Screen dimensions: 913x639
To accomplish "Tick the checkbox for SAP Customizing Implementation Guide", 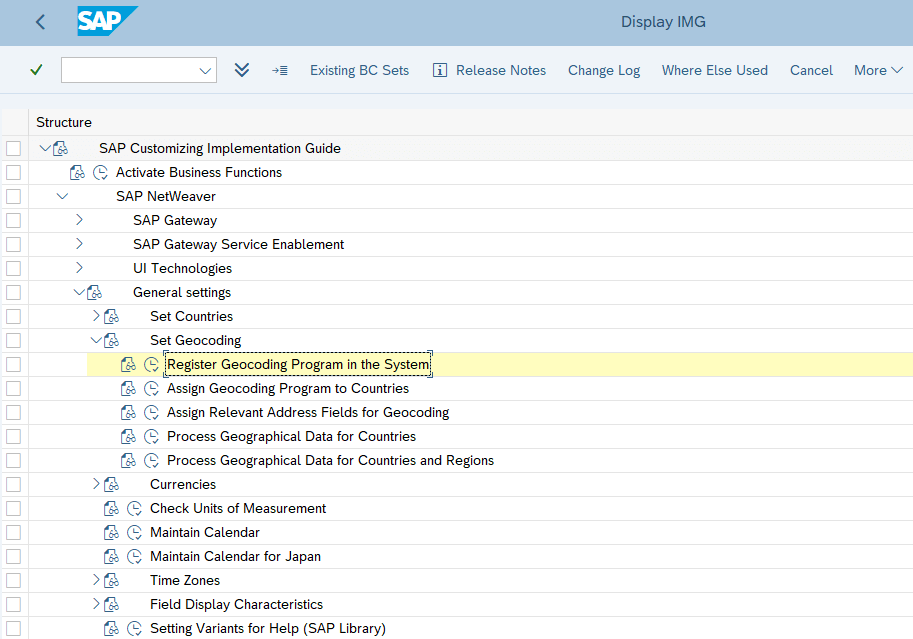I will coord(13,149).
